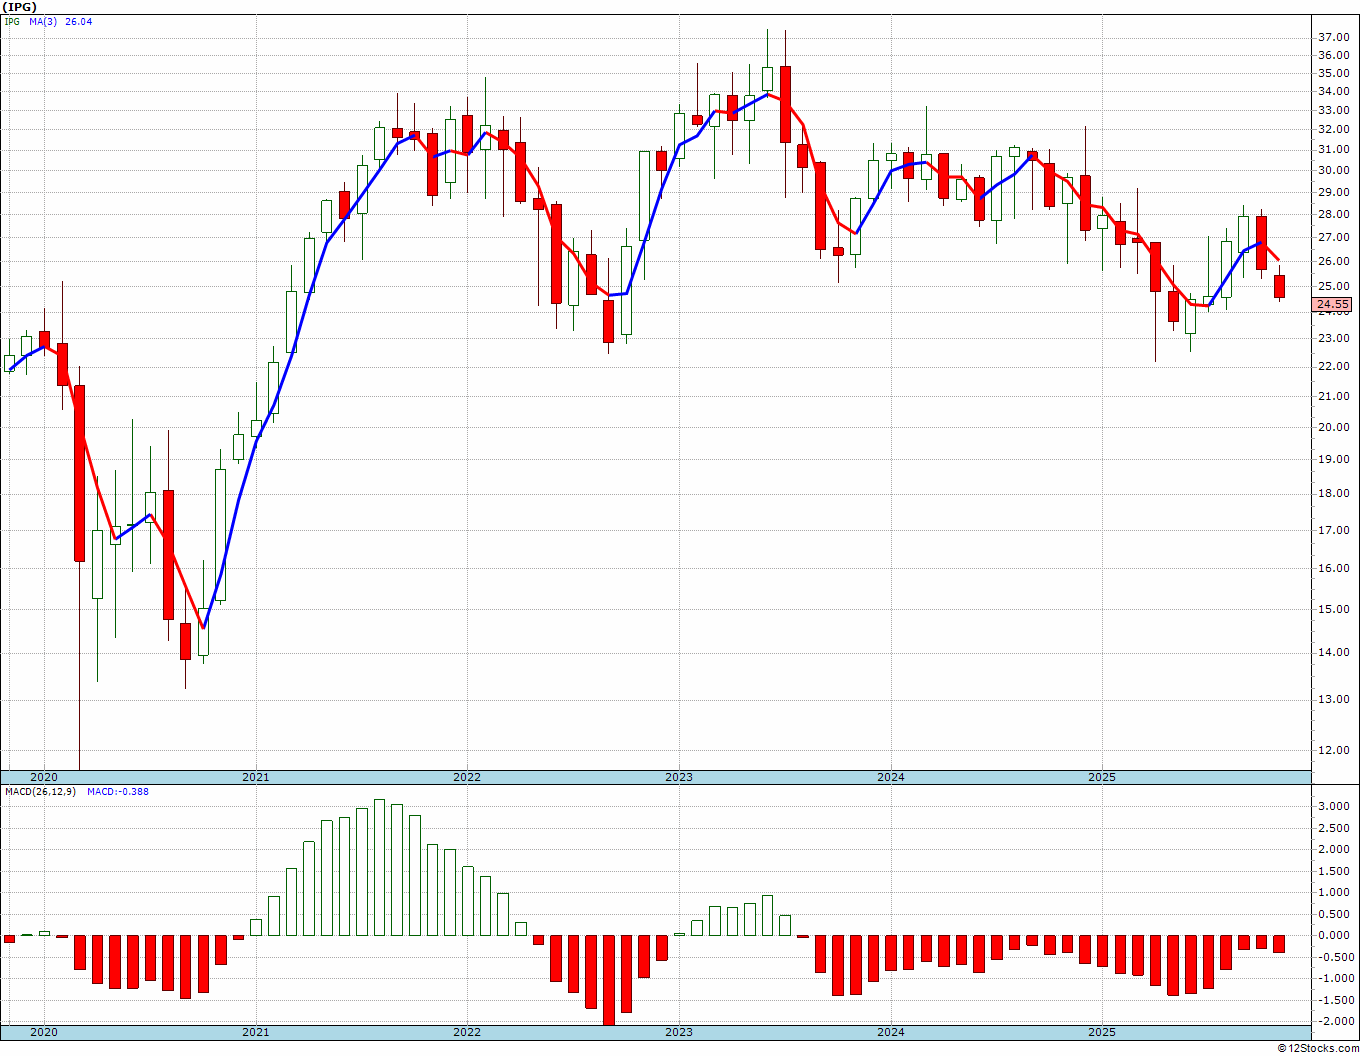Screen dimensions: 1360x1056
Task: Select the 2023 marker on upper timeline
Action: [x=678, y=777]
